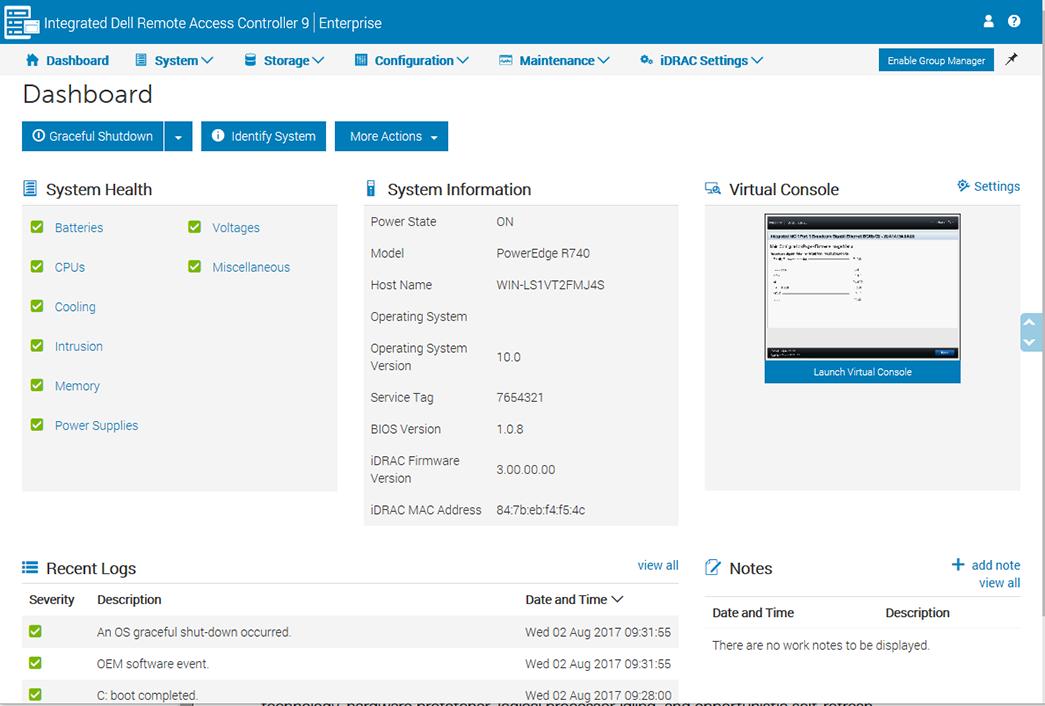
Task: Sort logs by Date and Time chevron
Action: point(617,600)
